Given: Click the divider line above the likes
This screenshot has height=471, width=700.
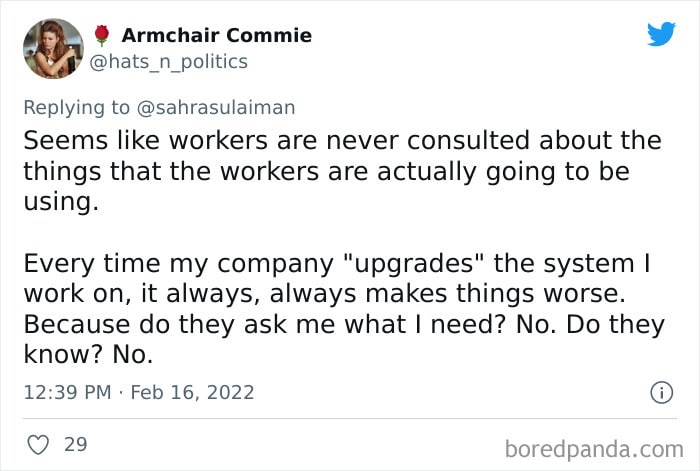Looking at the screenshot, I should click(x=350, y=419).
